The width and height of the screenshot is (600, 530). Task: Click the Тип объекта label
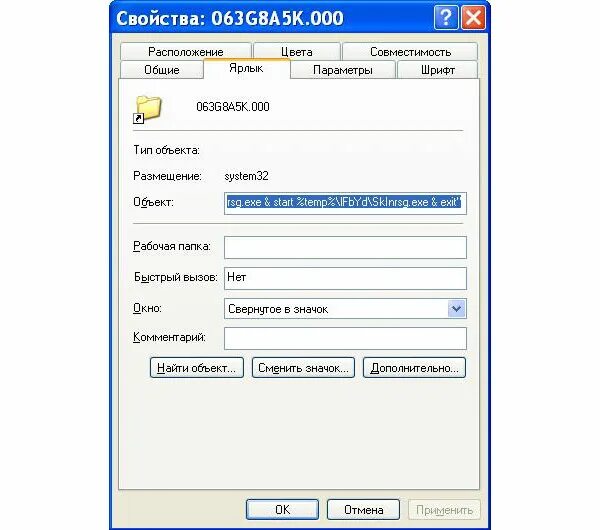[166, 150]
